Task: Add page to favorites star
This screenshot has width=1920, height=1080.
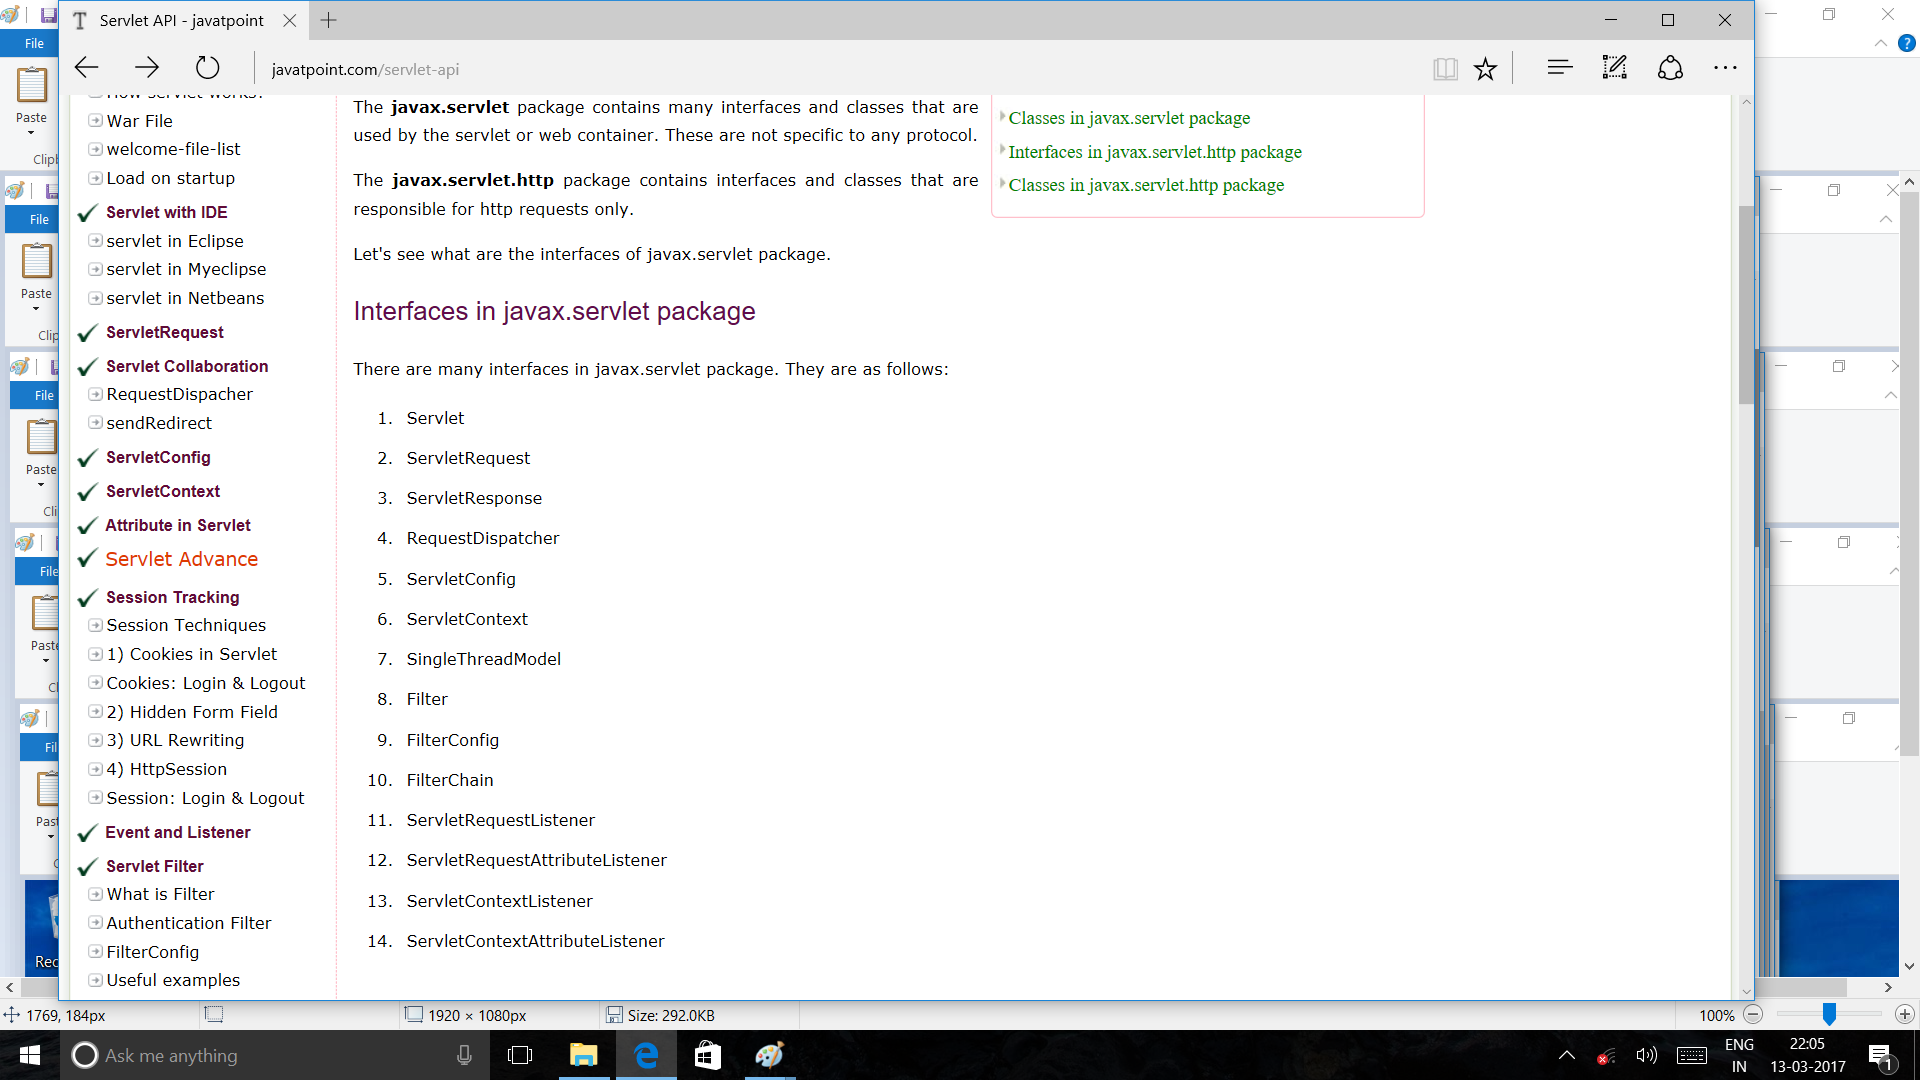Action: tap(1485, 68)
